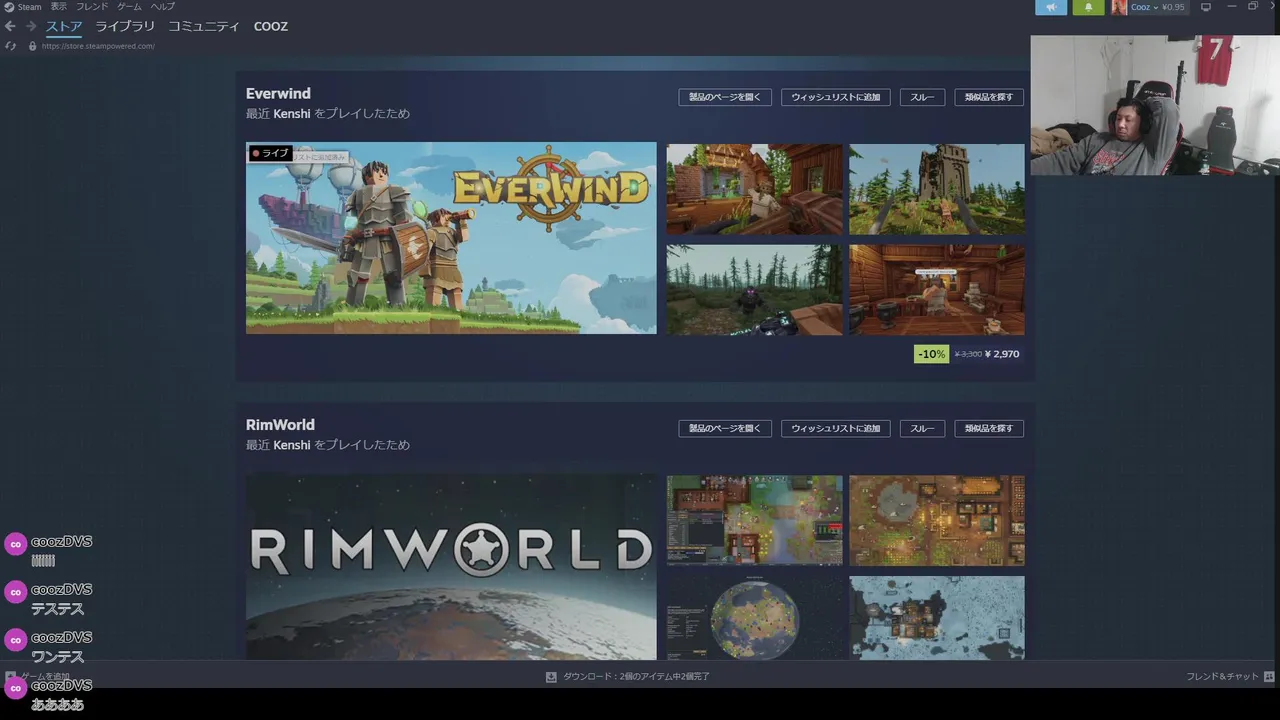
Task: Open the announcements megaphone button
Action: (x=1051, y=7)
